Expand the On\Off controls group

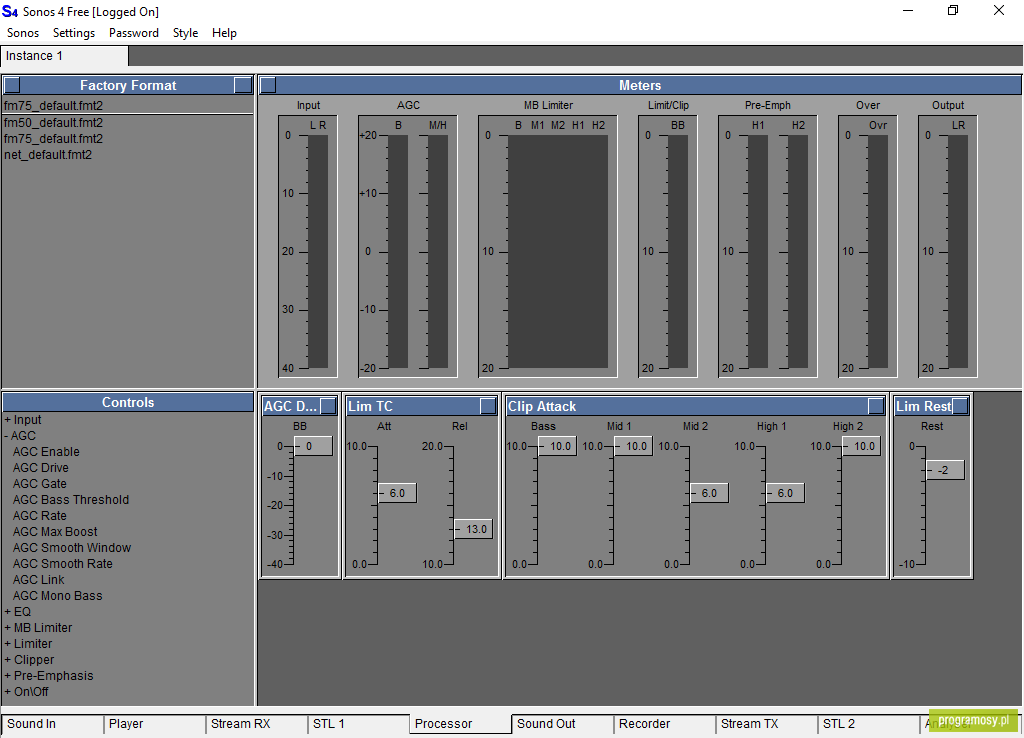pos(8,692)
